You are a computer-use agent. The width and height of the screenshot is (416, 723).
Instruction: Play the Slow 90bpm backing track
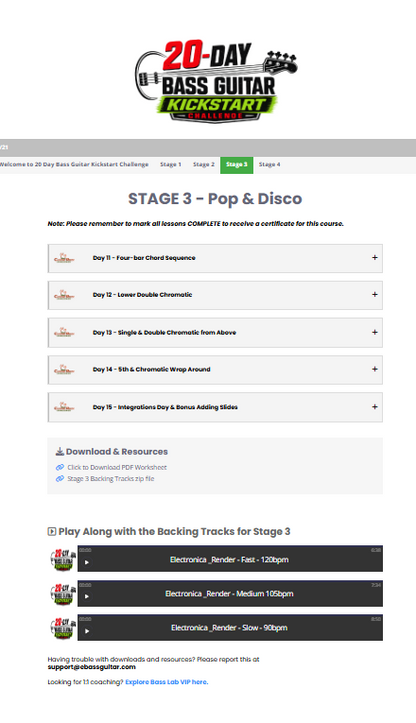click(87, 631)
